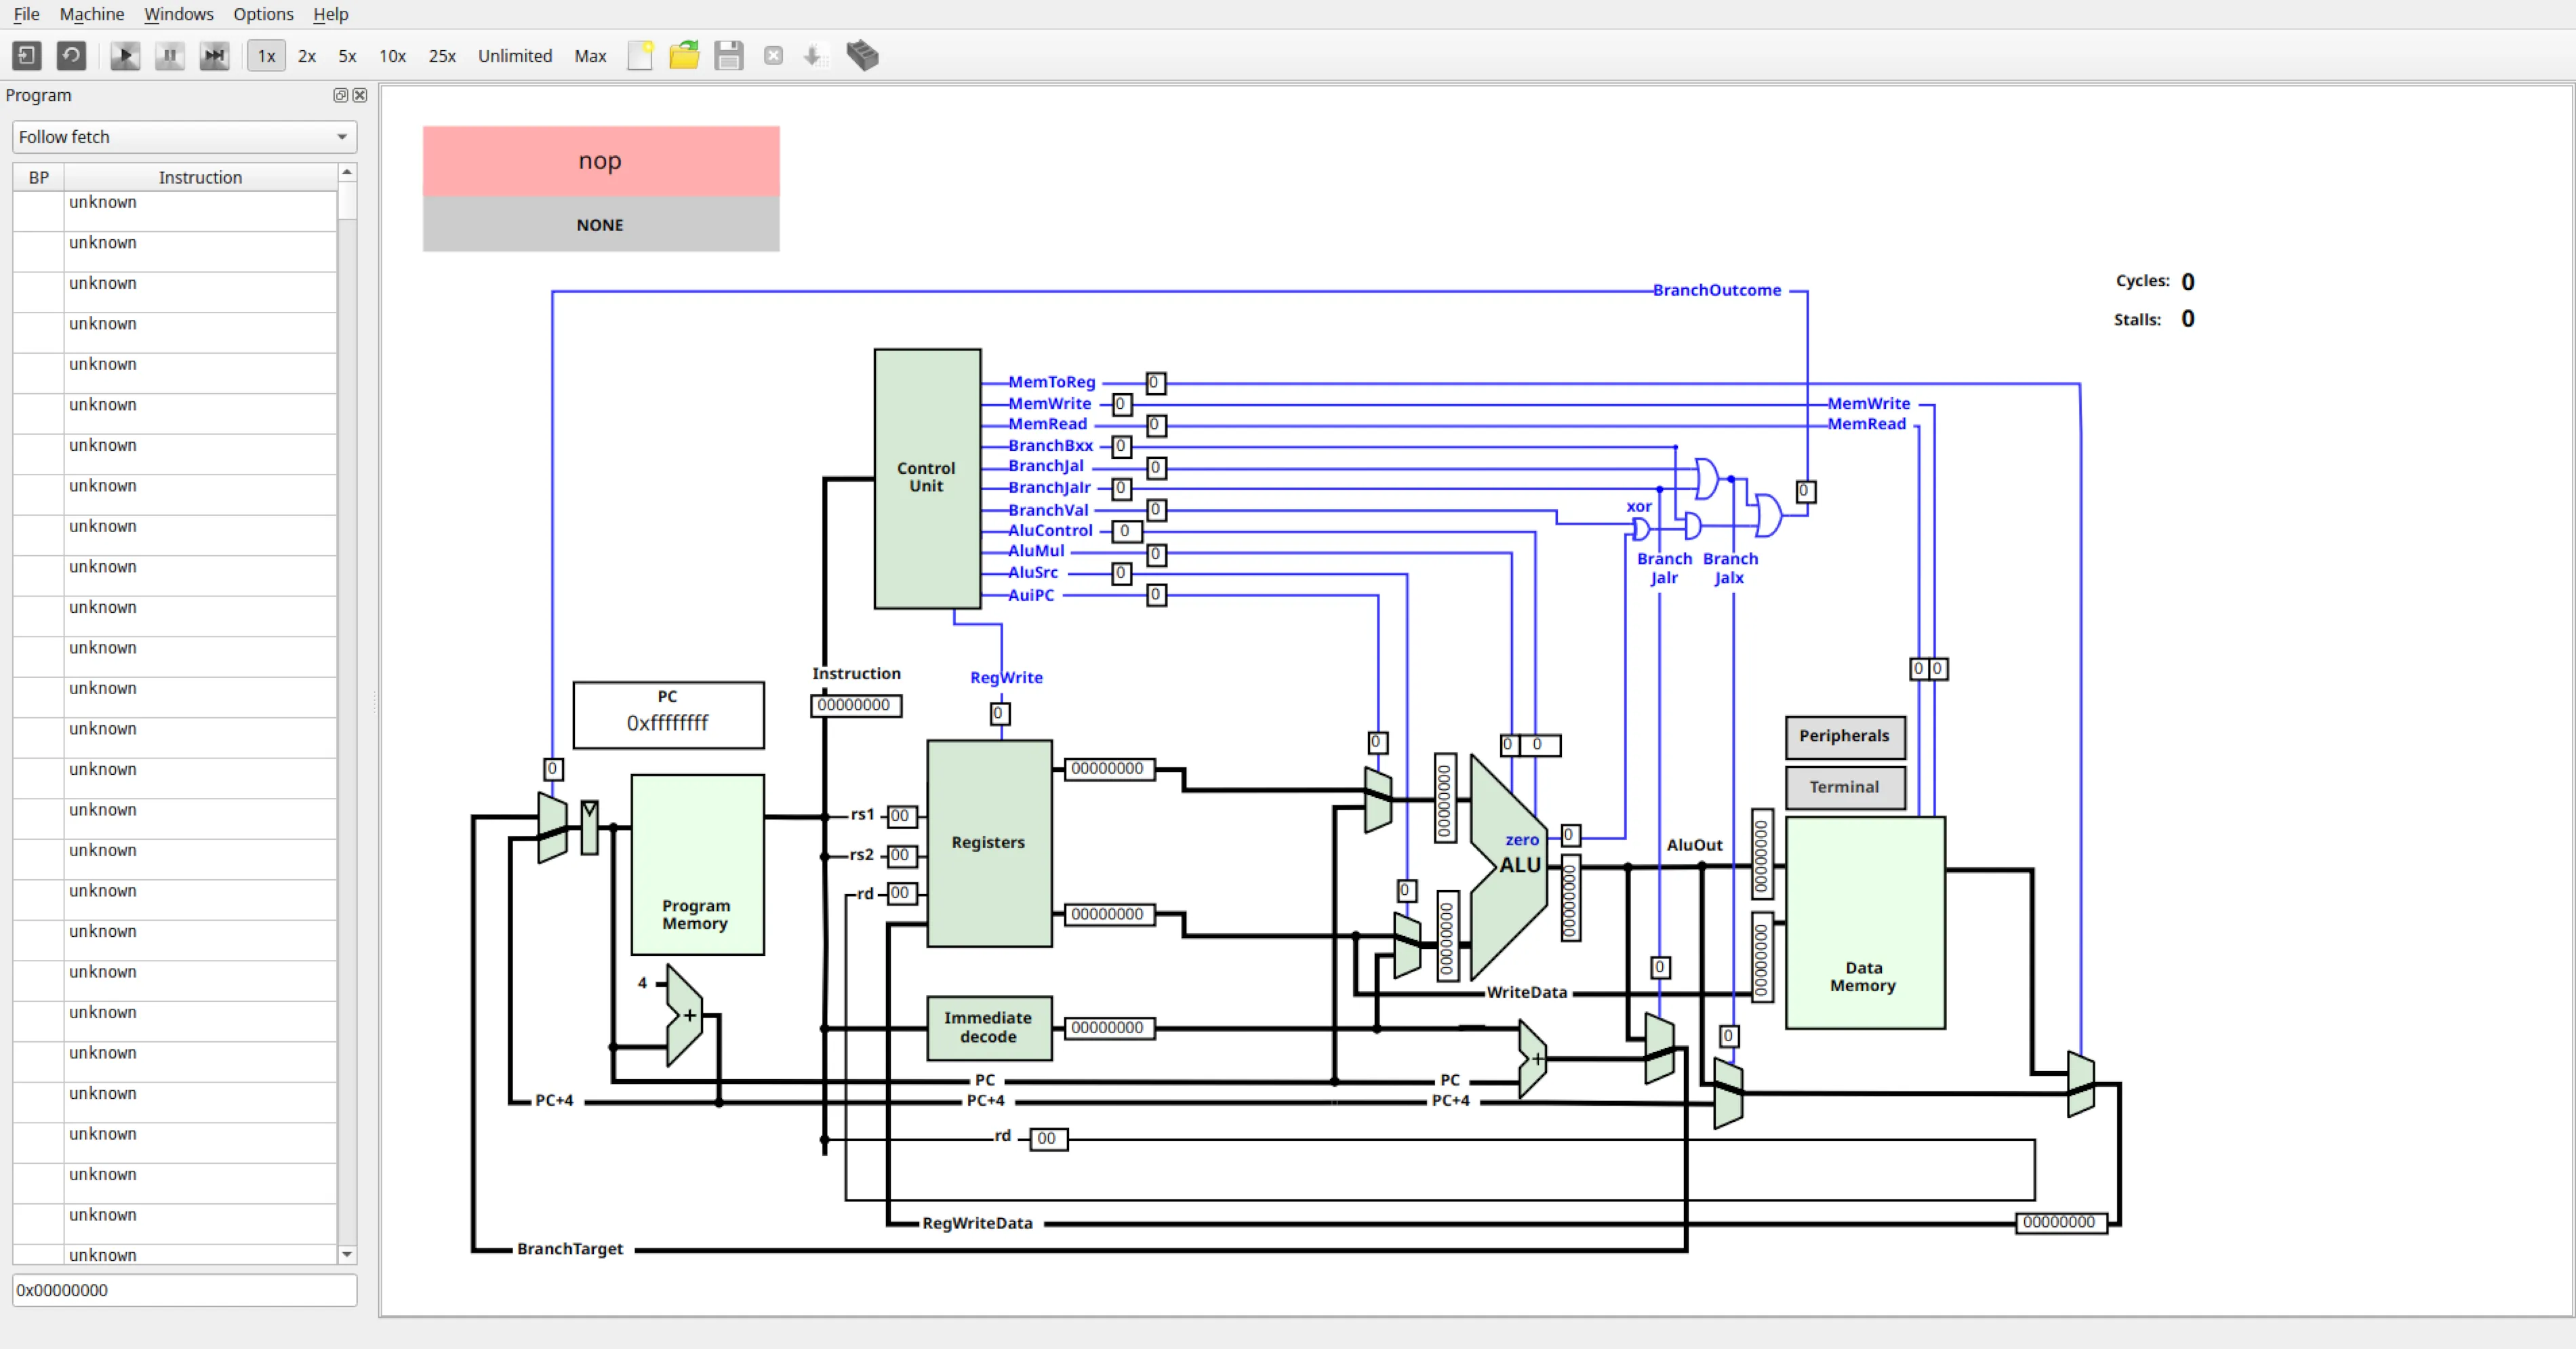This screenshot has height=1349, width=2576.
Task: Click the BranchOutcome signal label
Action: point(1717,290)
